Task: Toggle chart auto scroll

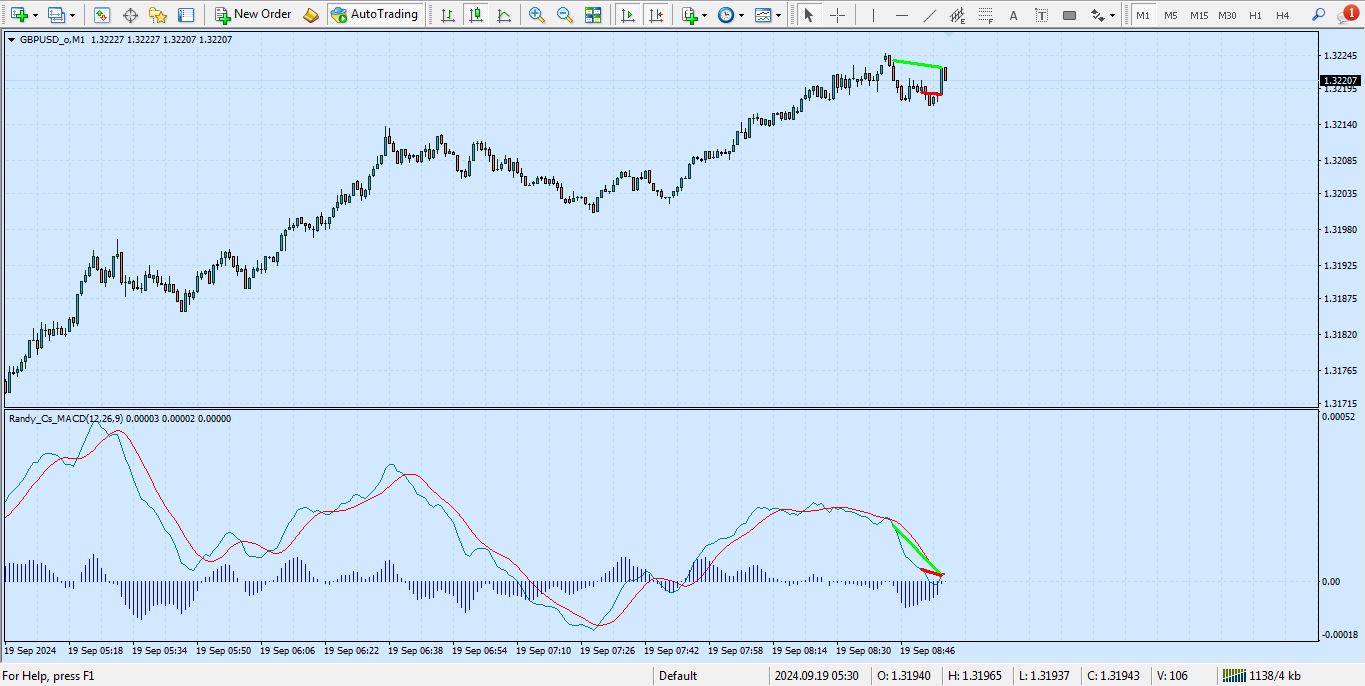Action: [x=627, y=15]
